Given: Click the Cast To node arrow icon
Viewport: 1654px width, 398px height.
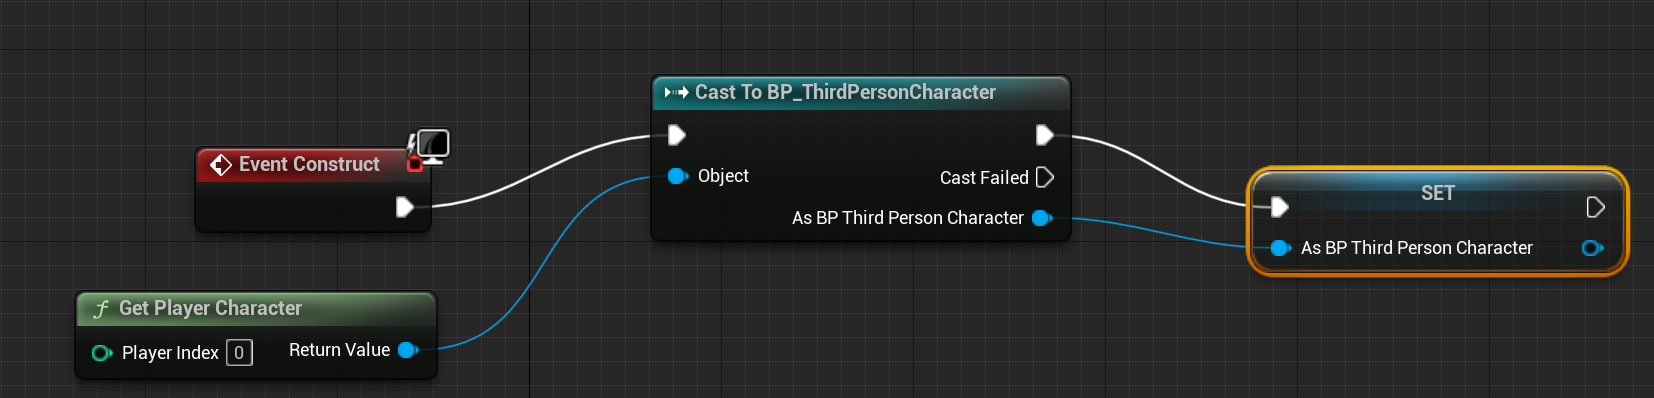Looking at the screenshot, I should click(x=676, y=92).
